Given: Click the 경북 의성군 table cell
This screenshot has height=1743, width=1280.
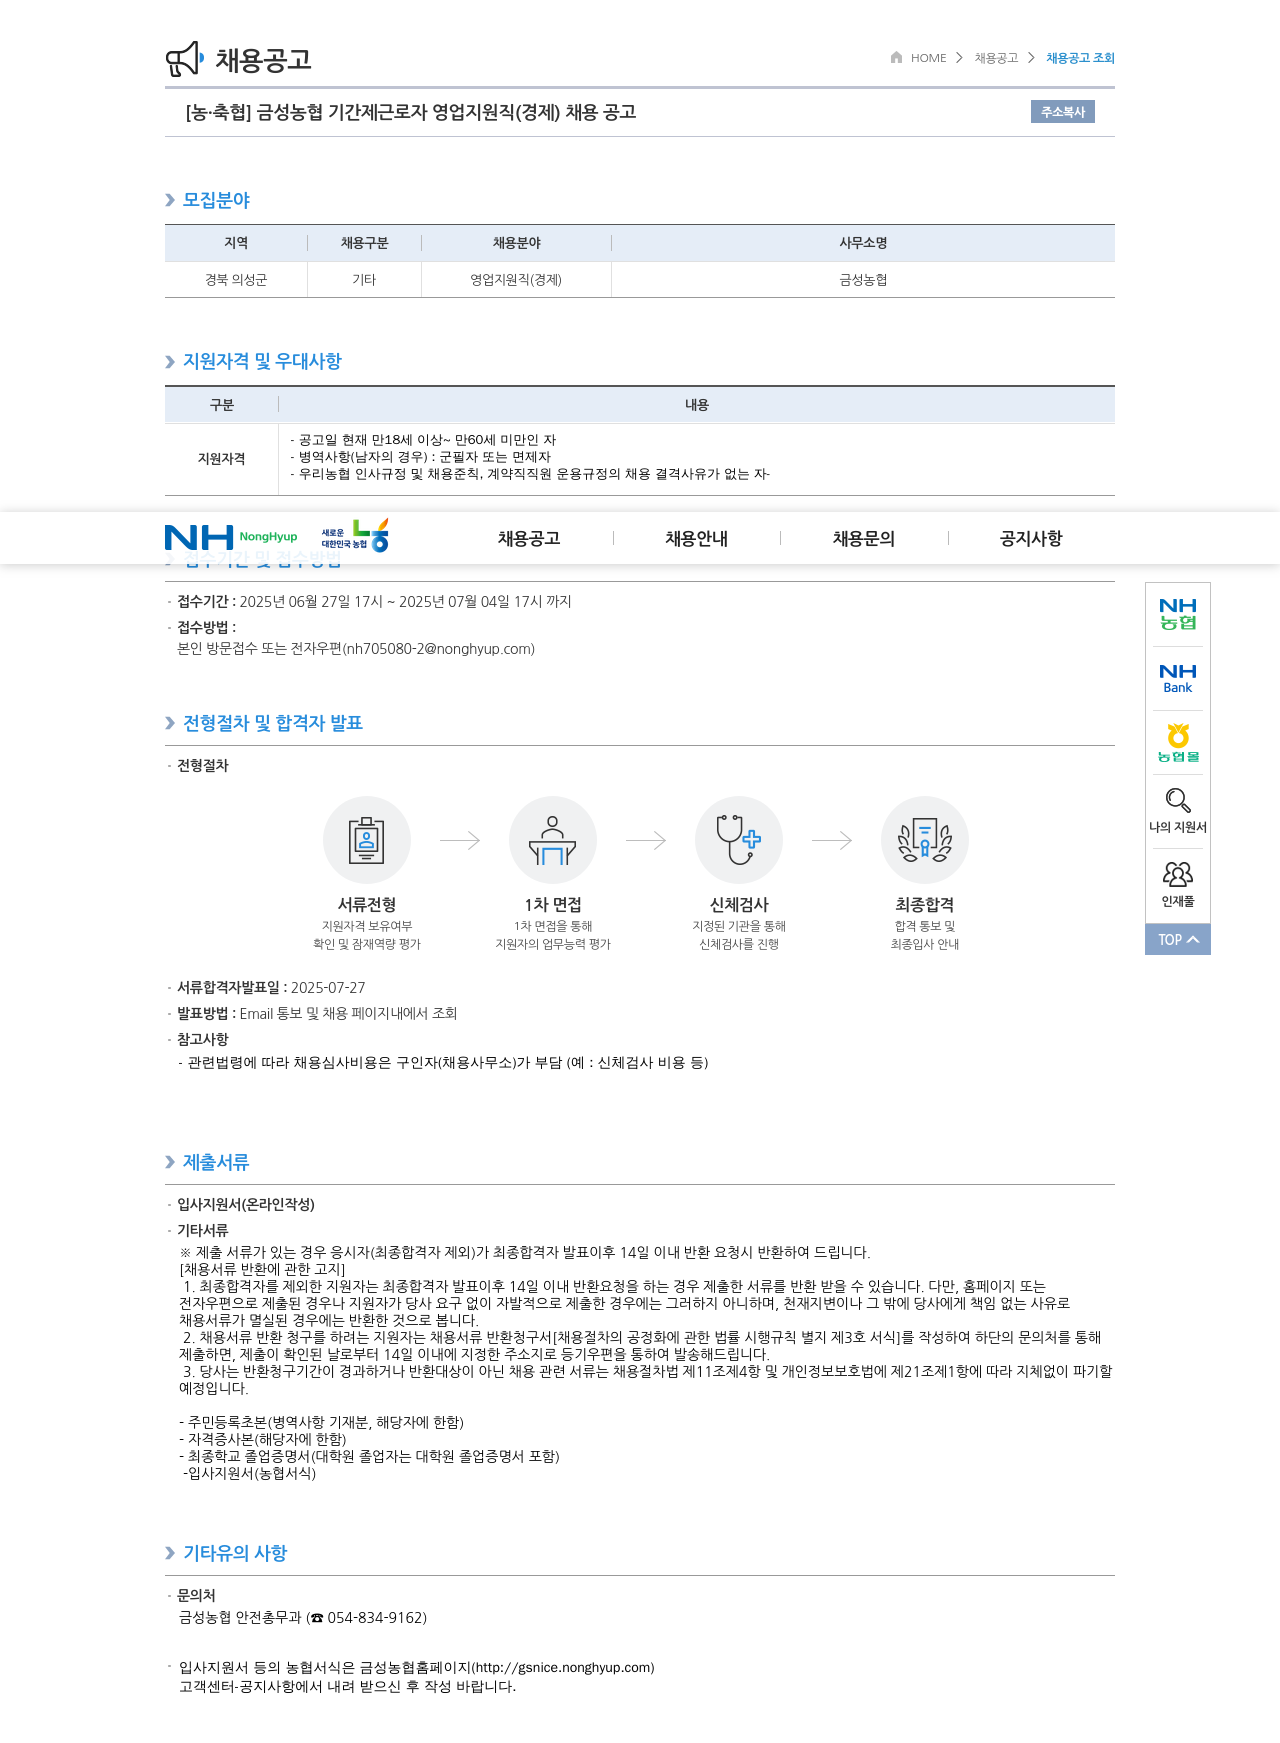Looking at the screenshot, I should 236,280.
